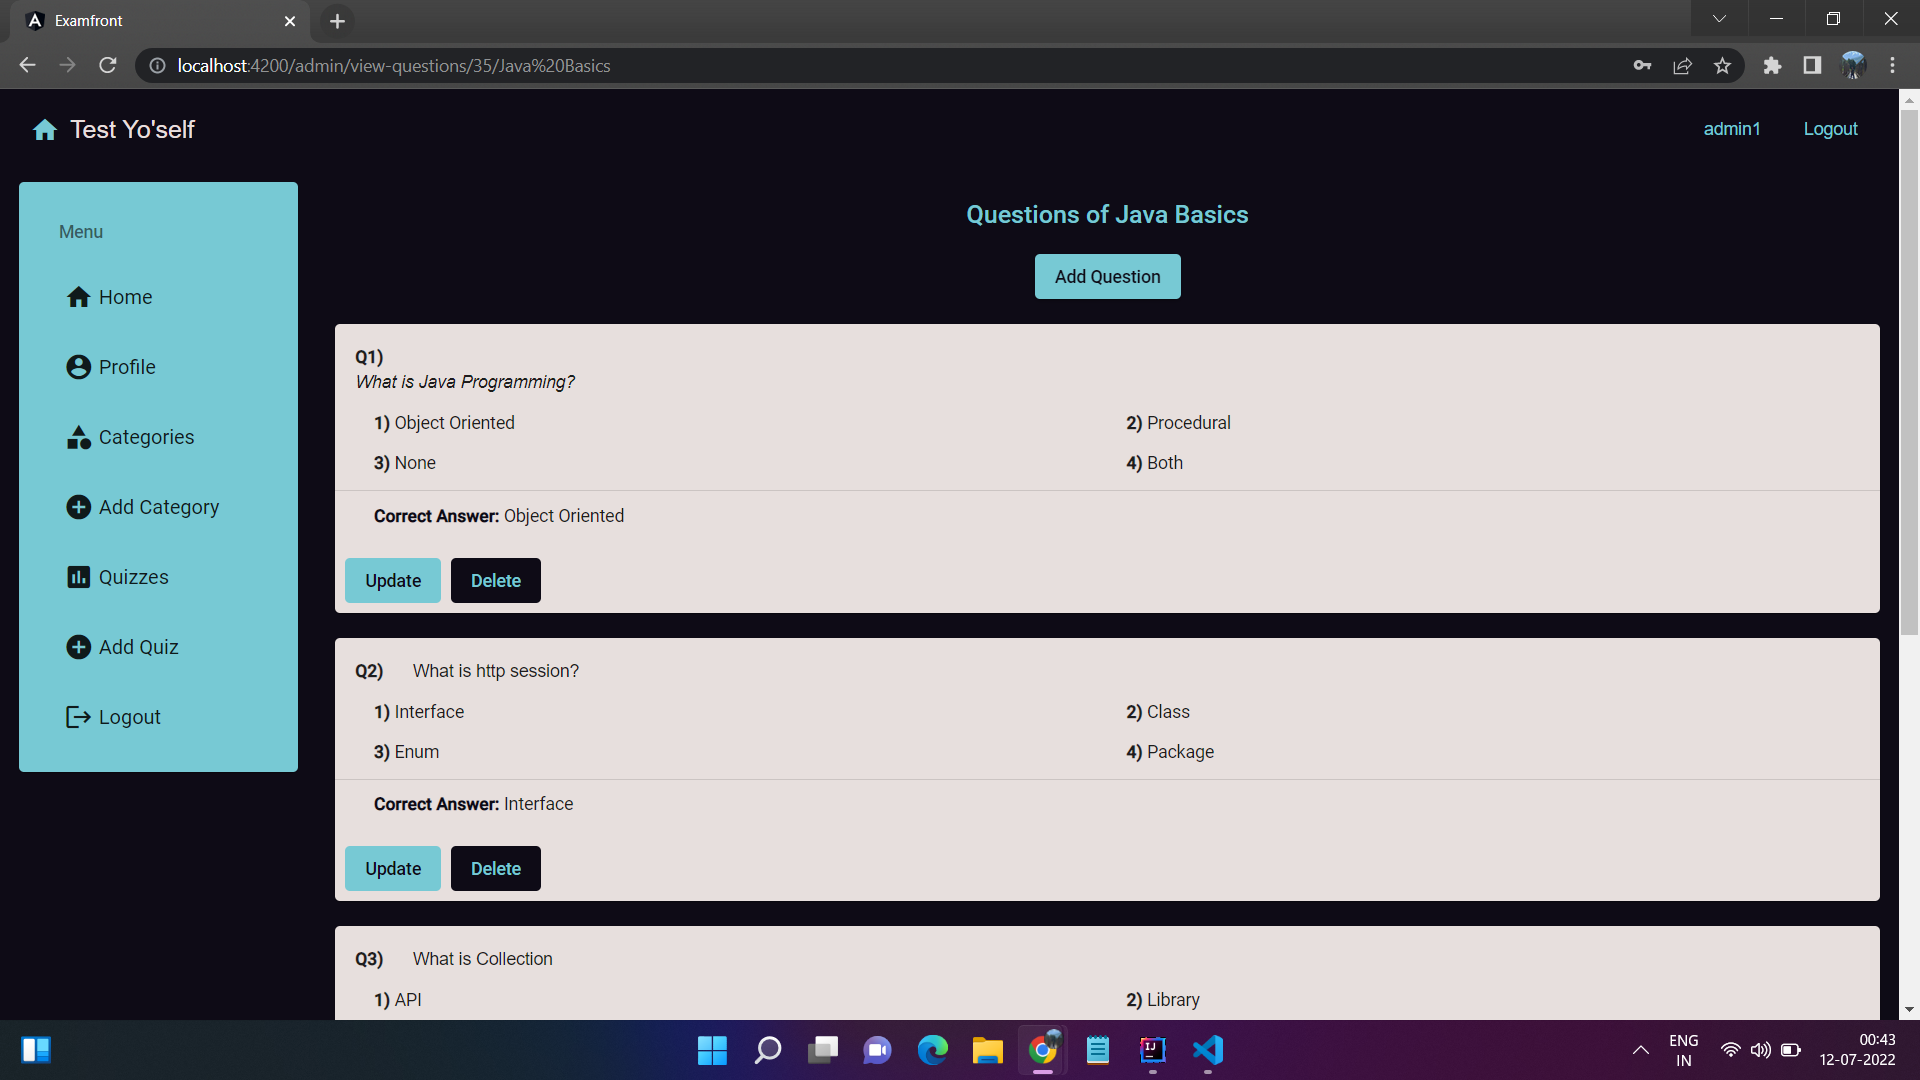Click the Quizzes chart icon in the sidebar

click(79, 577)
